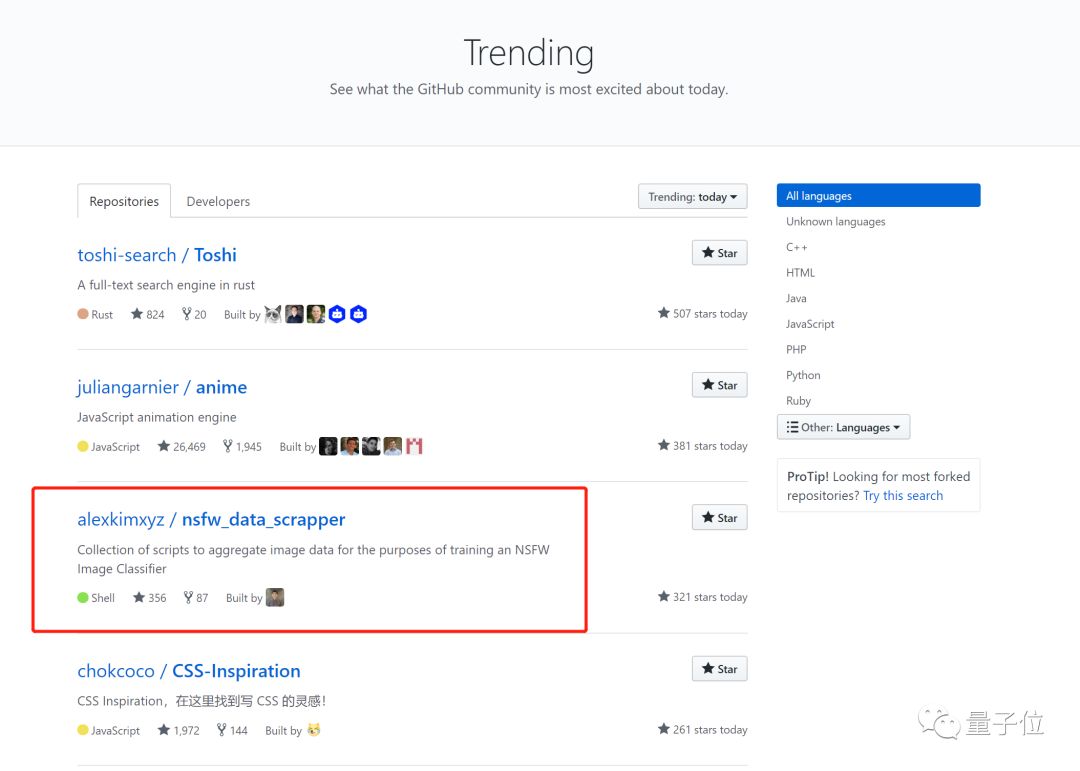Viewport: 1080px width, 771px height.
Task: Filter trending by Ruby
Action: [x=798, y=400]
